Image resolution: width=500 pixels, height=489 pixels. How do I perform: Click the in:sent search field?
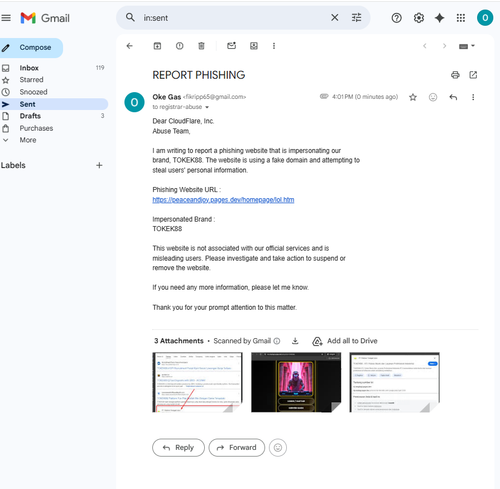point(233,18)
